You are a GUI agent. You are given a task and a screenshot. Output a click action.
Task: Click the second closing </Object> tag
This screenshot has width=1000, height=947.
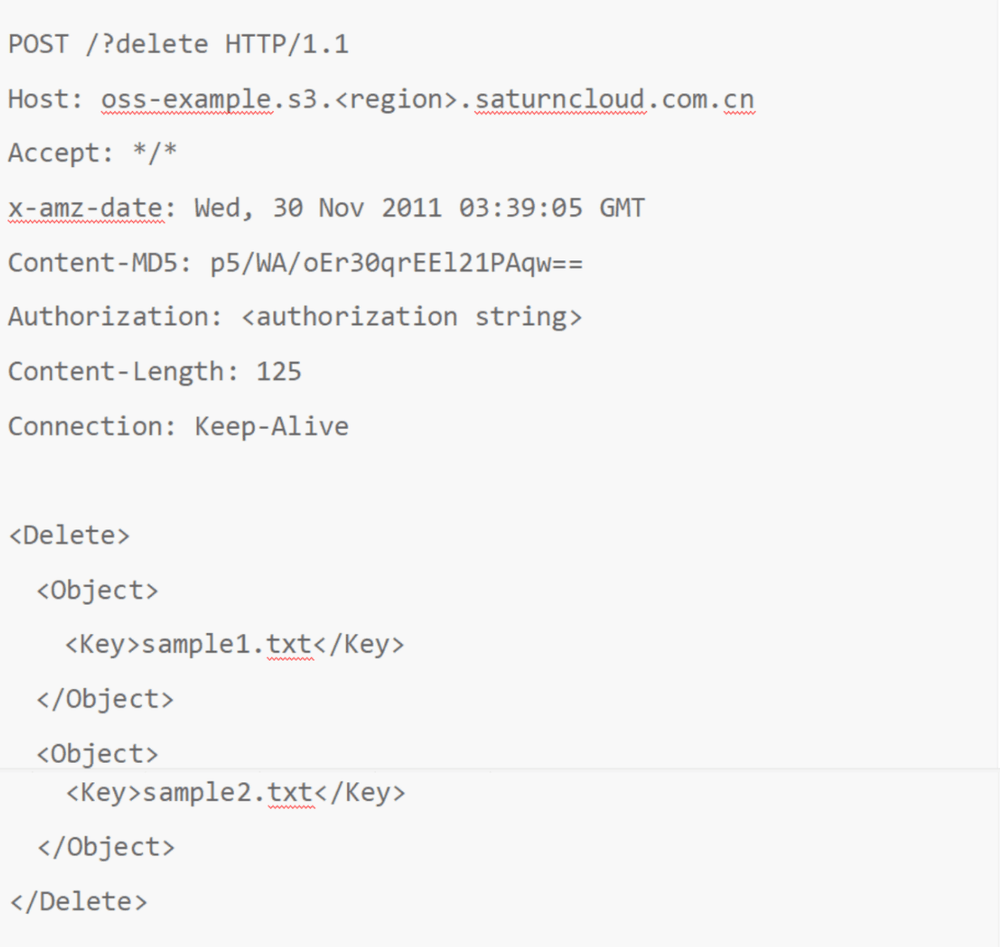106,848
